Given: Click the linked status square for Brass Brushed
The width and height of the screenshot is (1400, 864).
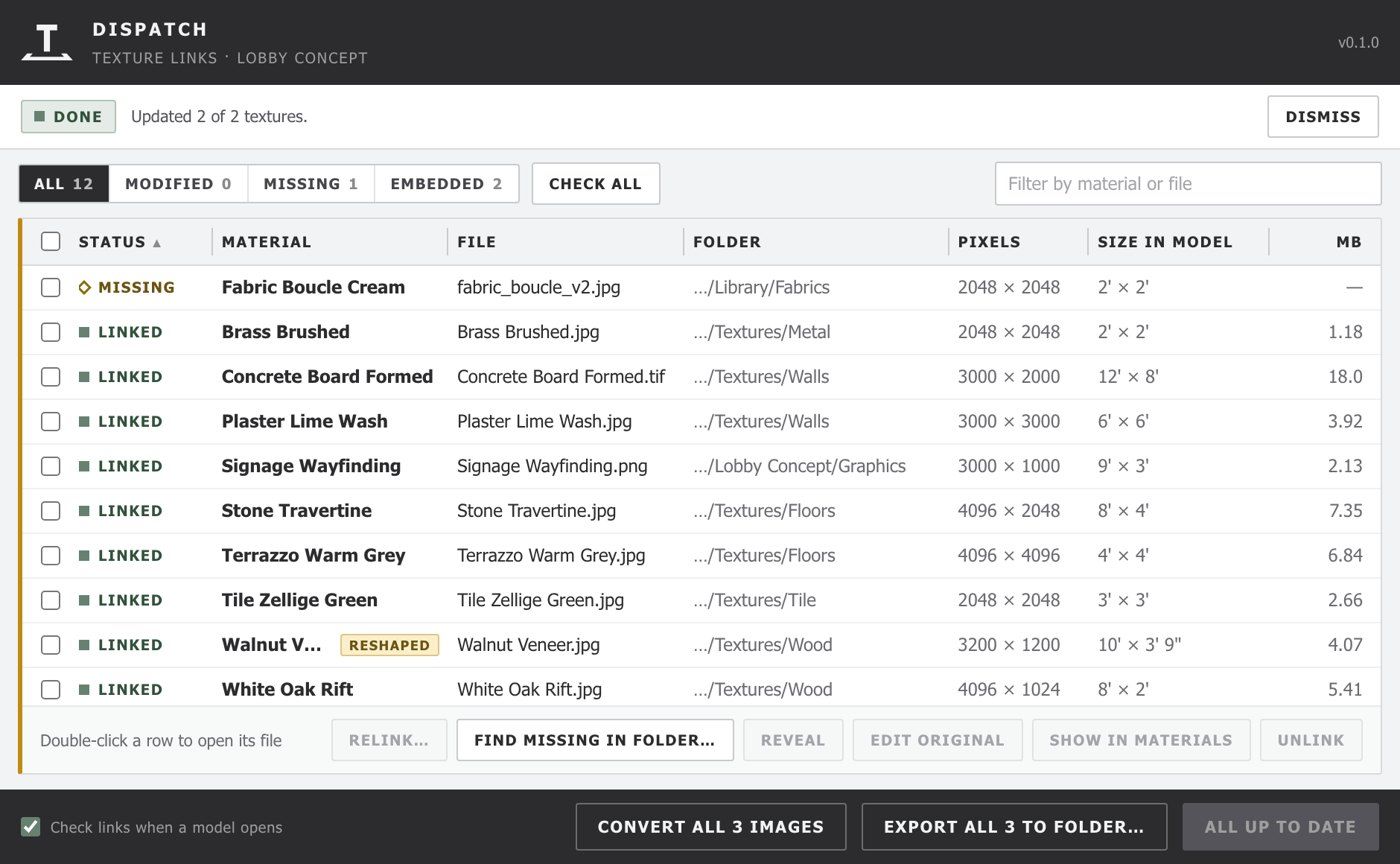Looking at the screenshot, I should tap(84, 332).
